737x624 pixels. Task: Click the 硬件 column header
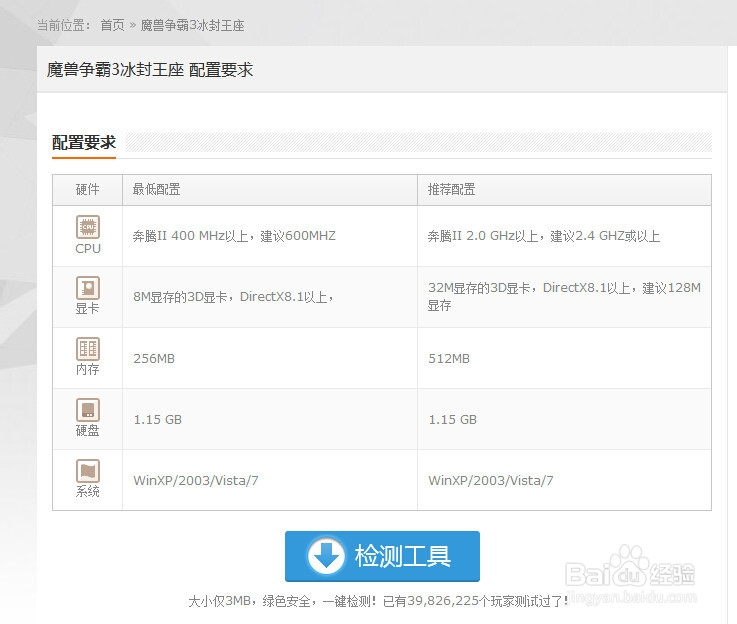[87, 189]
